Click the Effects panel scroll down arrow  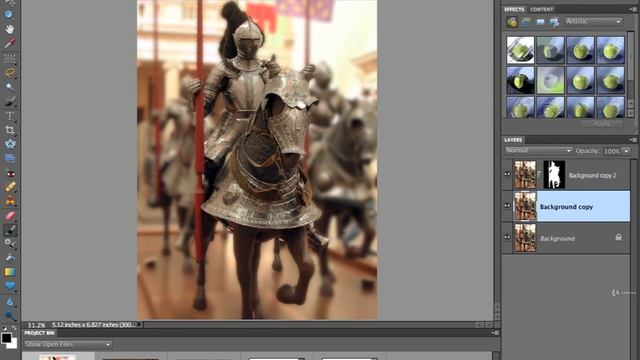point(631,113)
